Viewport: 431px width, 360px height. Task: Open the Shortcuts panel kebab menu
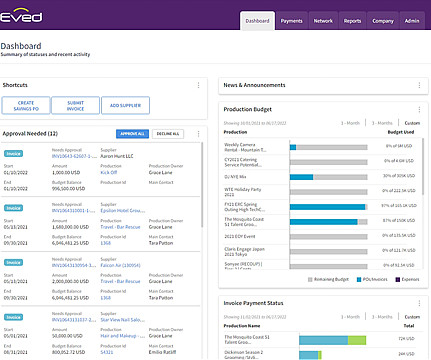point(198,85)
